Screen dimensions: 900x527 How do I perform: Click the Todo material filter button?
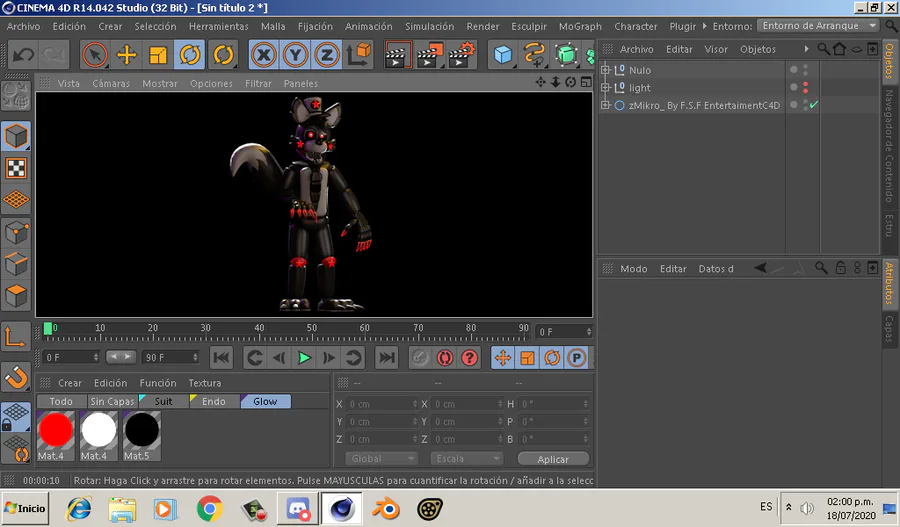[61, 401]
